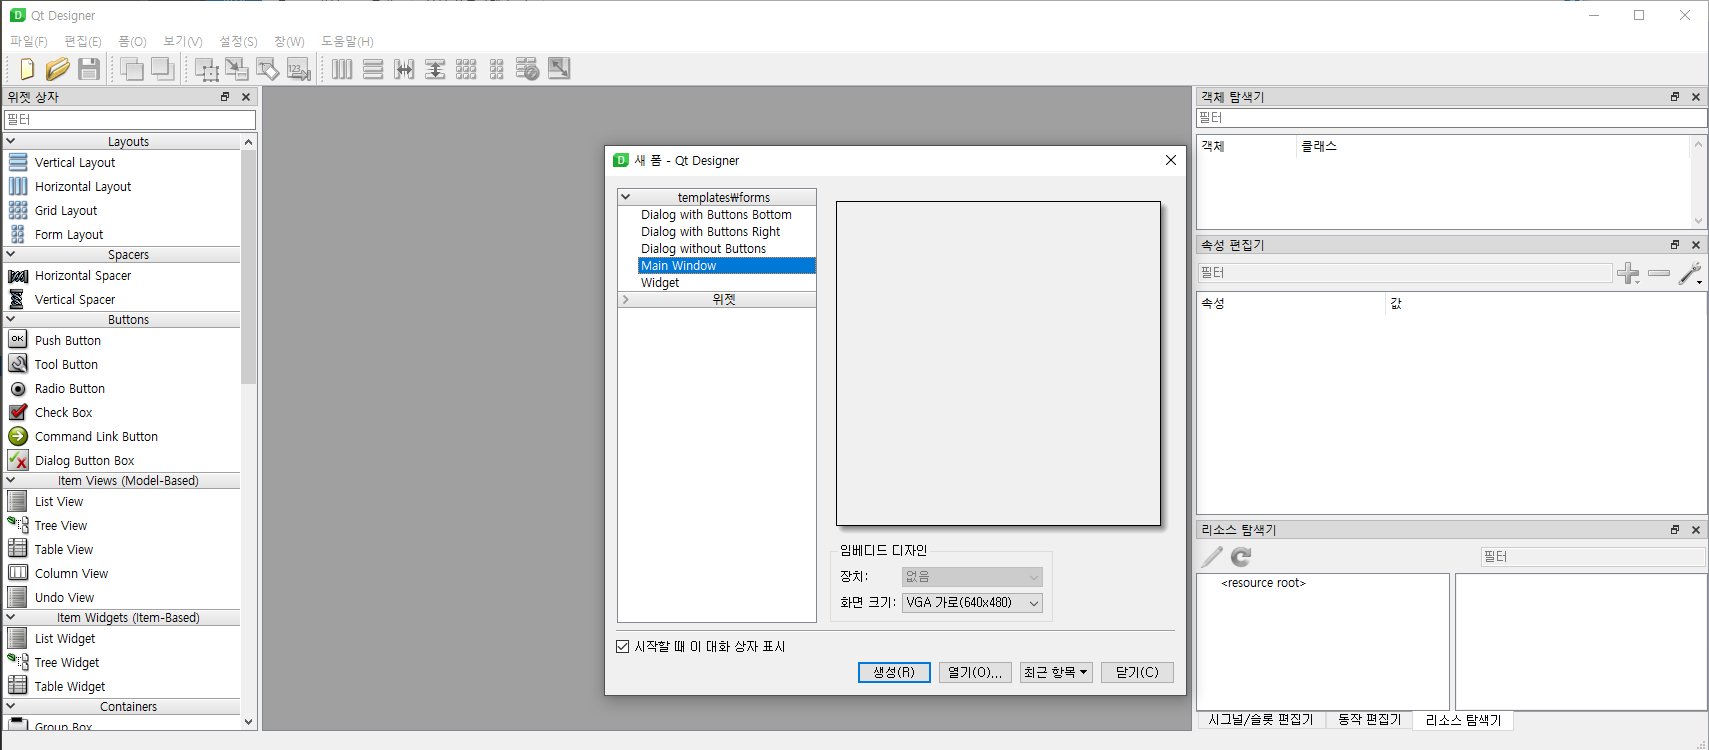Click the add property plus icon
Screen dimensions: 1709x750
pos(1628,273)
